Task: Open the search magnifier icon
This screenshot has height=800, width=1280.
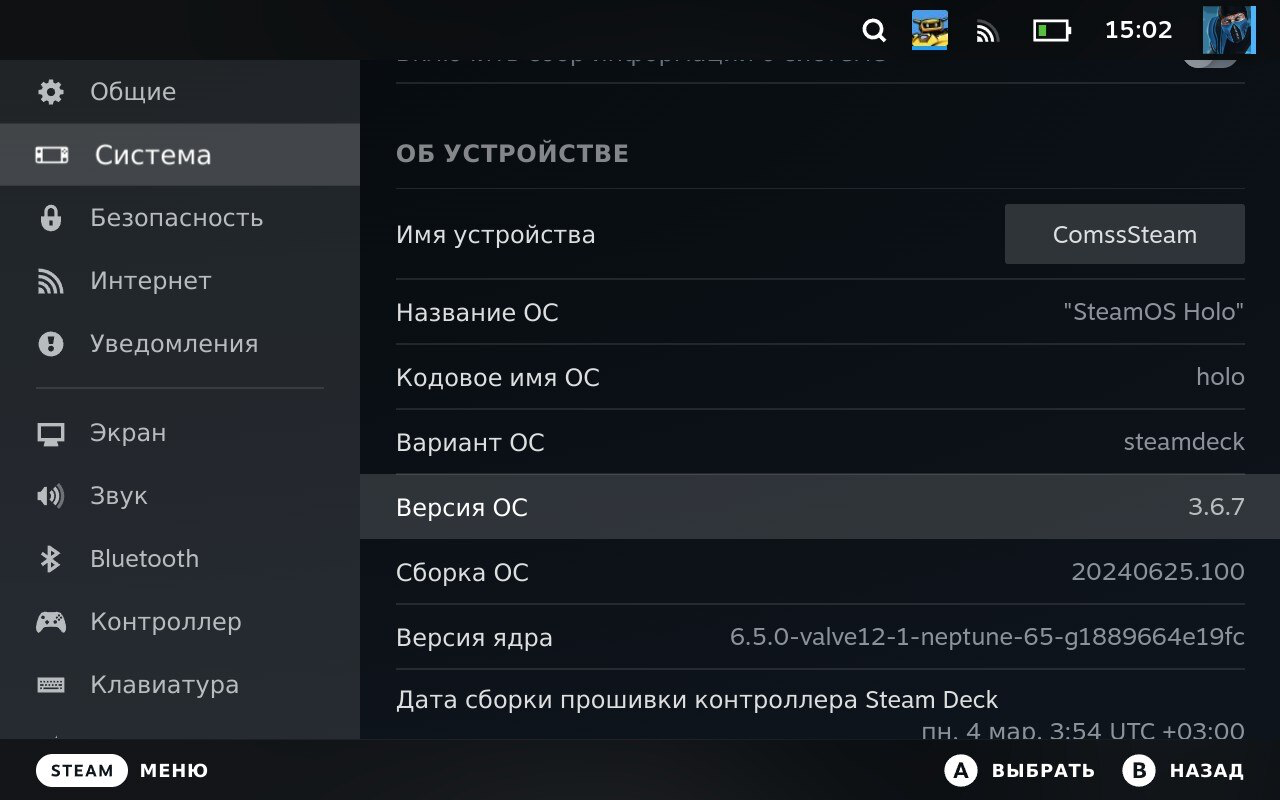Action: point(874,31)
